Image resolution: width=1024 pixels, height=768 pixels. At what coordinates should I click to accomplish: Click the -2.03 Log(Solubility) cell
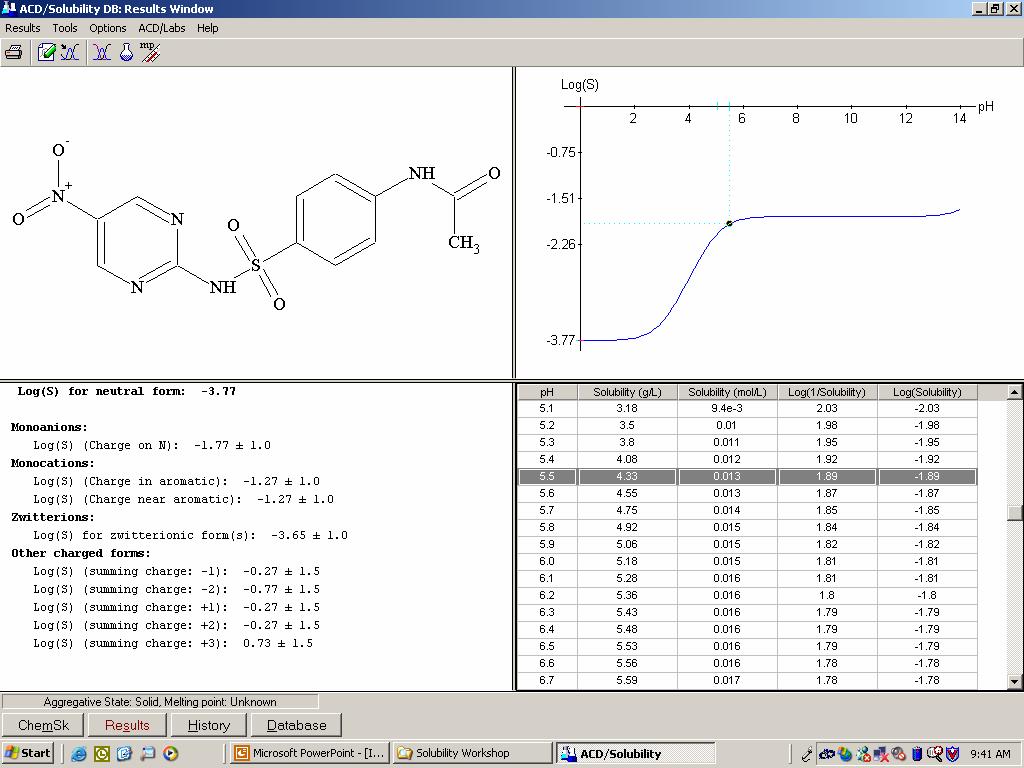927,408
